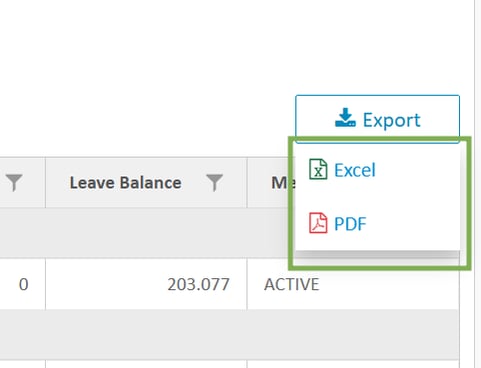Select the 203.077 leave balance cell

[146, 284]
